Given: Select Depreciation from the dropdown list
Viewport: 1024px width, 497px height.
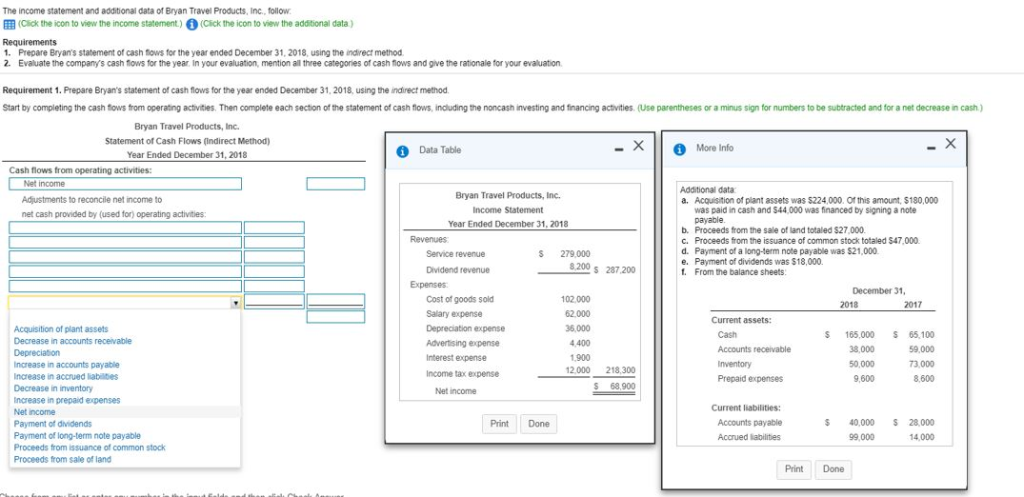Looking at the screenshot, I should tap(37, 353).
